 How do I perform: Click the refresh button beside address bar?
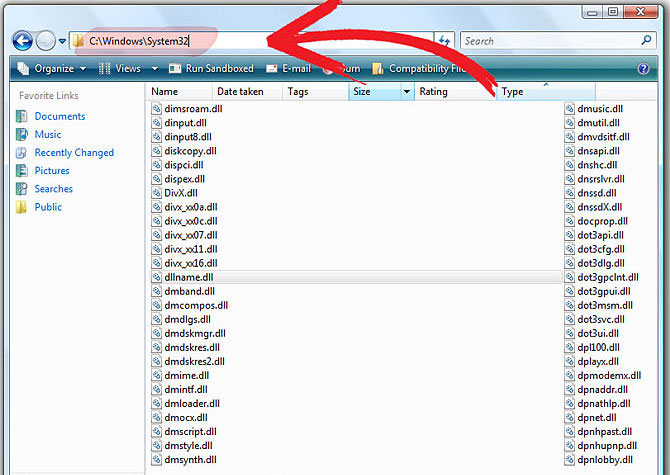pyautogui.click(x=444, y=41)
